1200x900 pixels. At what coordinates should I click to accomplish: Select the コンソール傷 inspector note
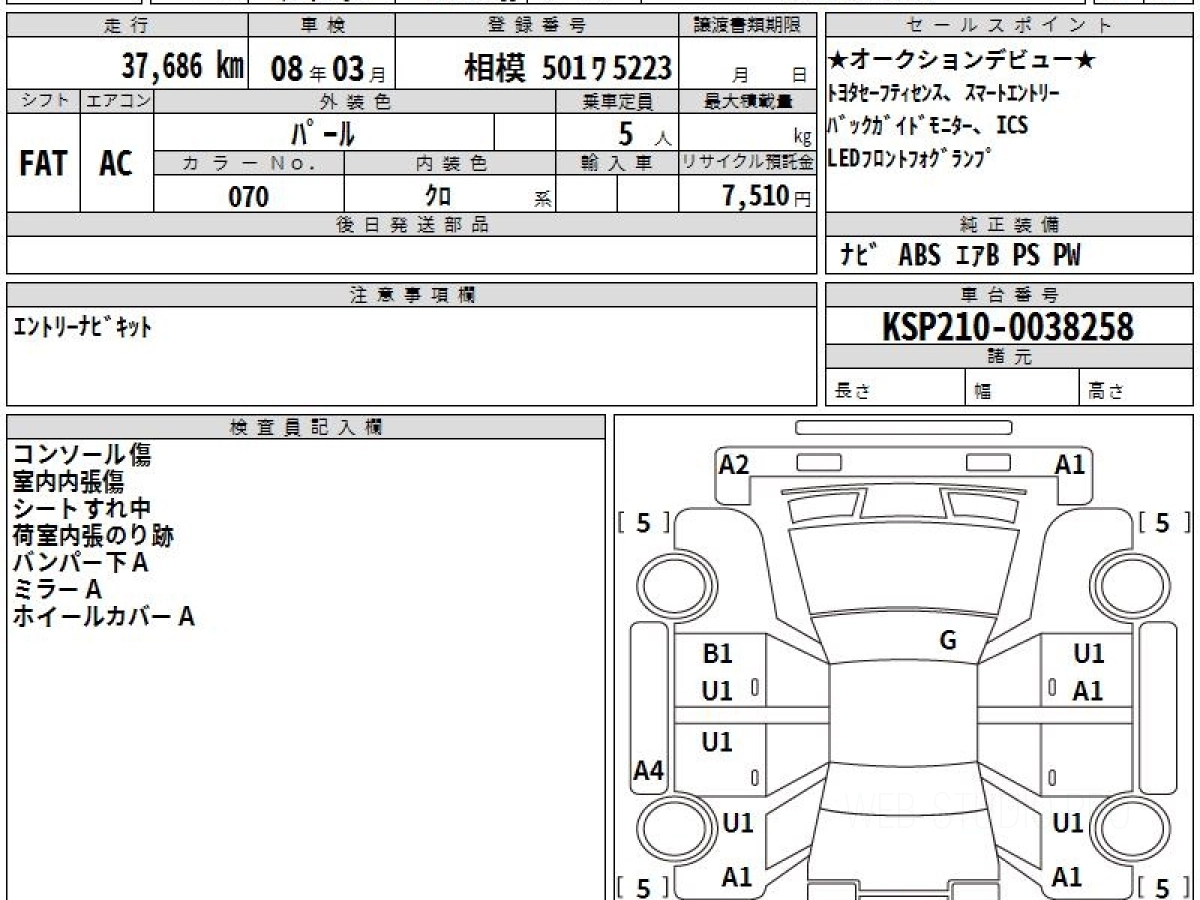click(x=83, y=456)
